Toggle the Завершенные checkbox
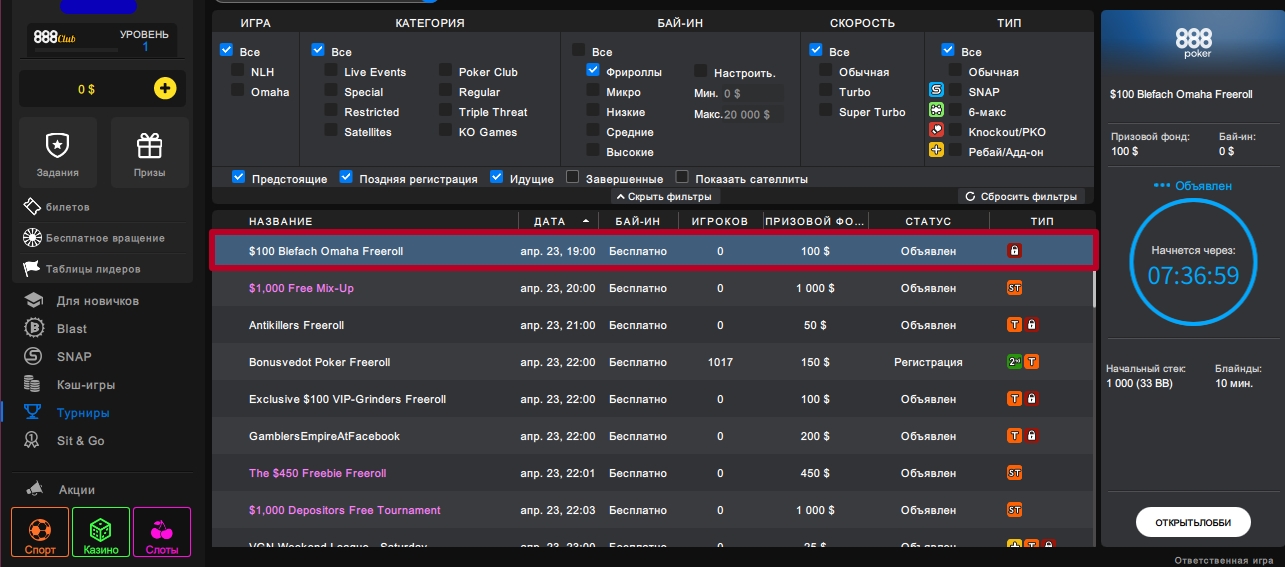 pos(573,177)
